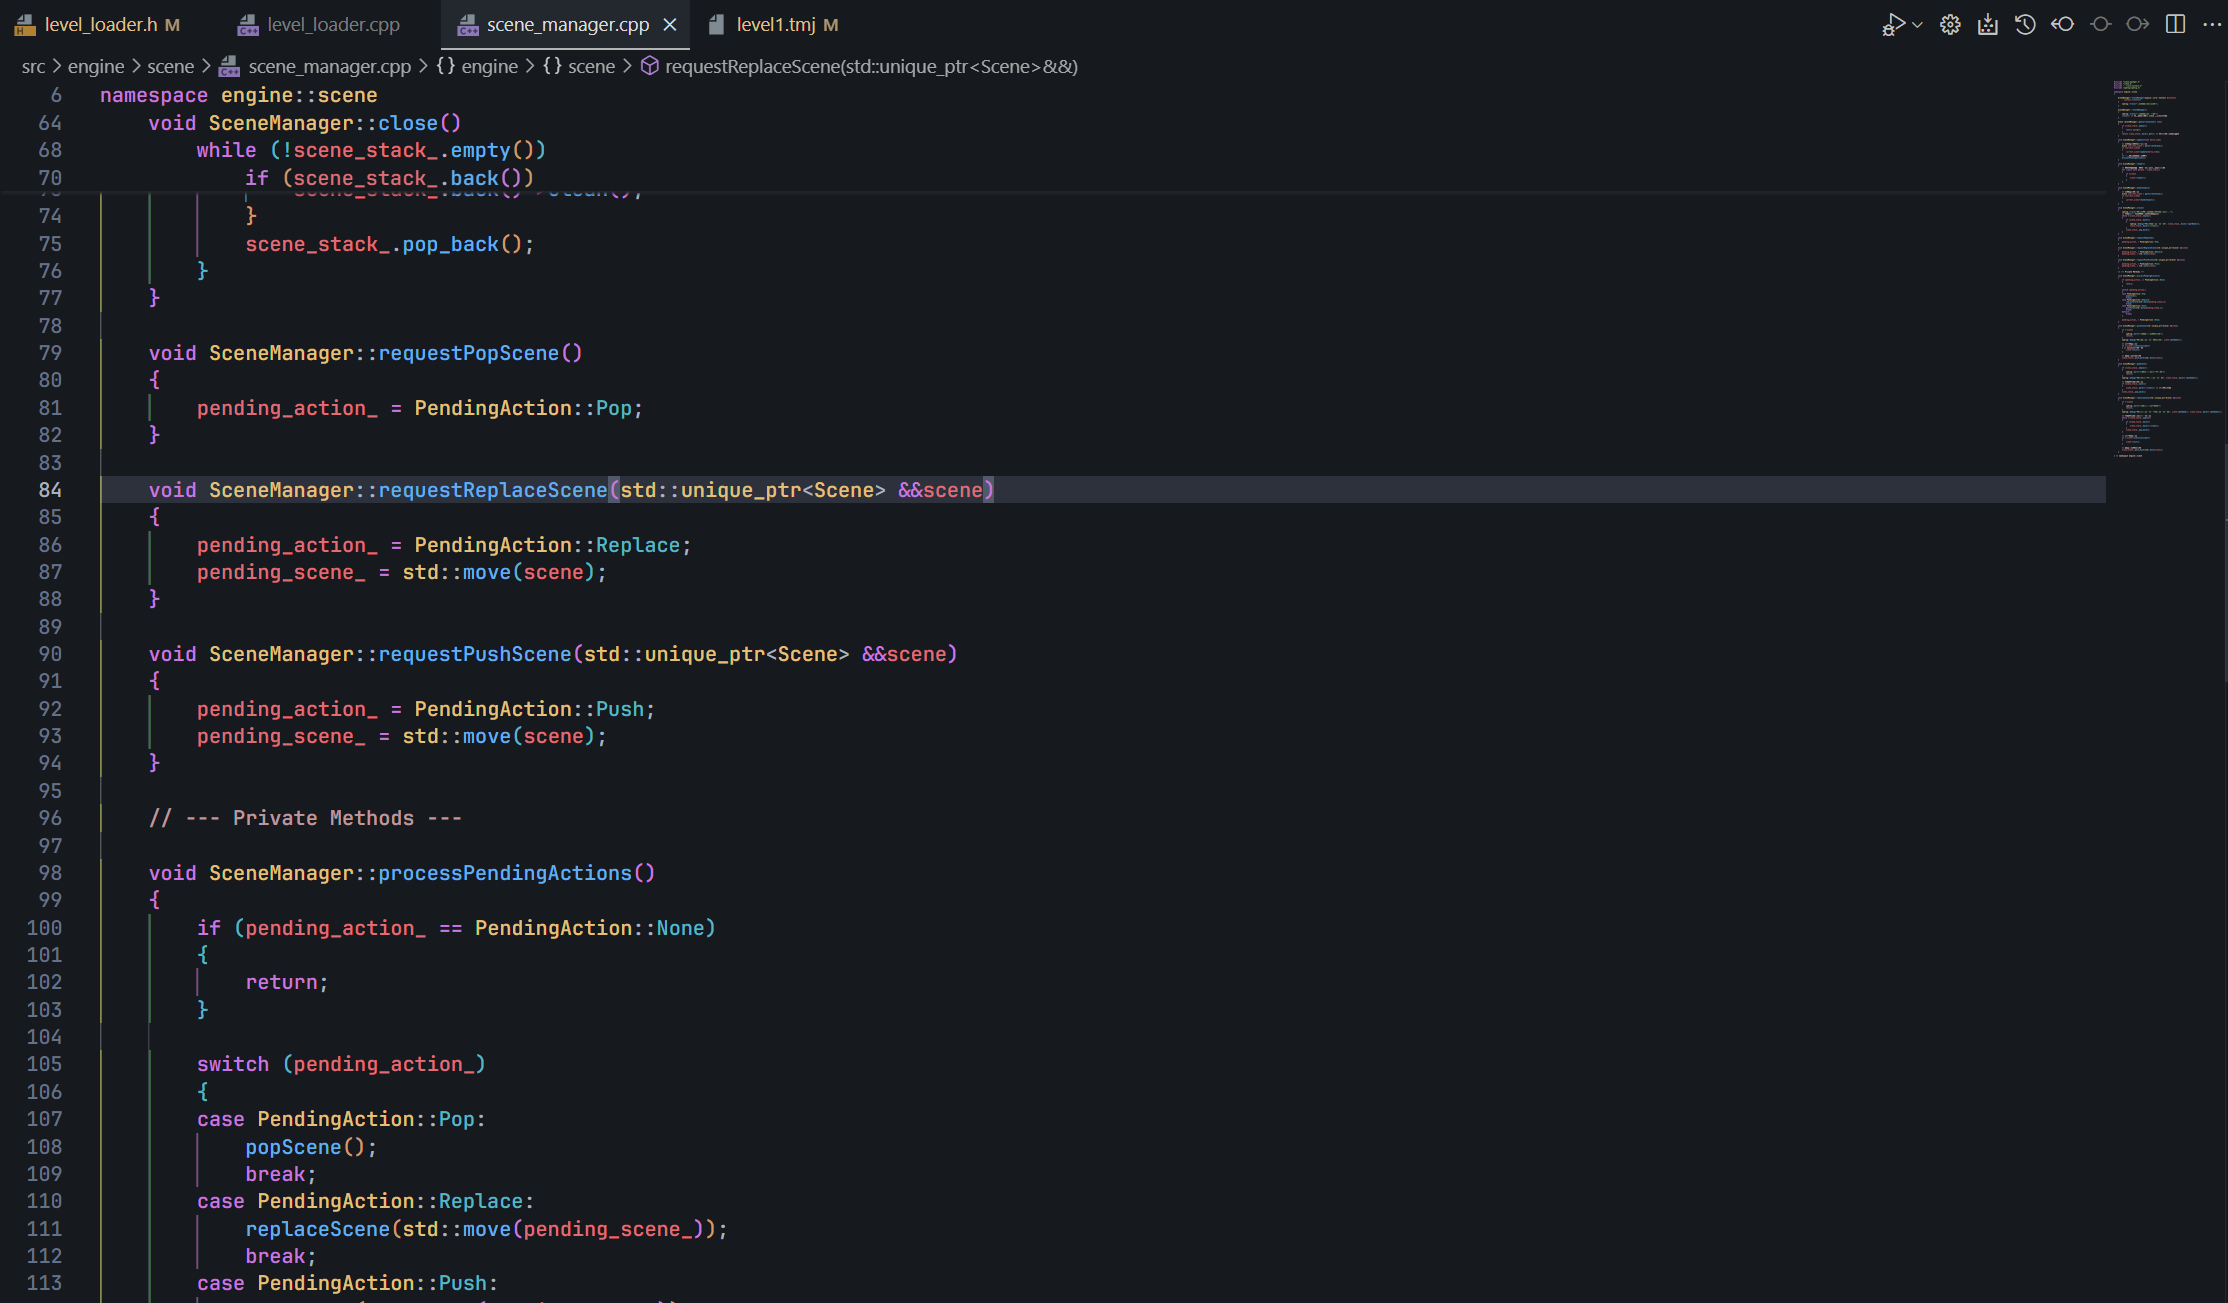This screenshot has width=2228, height=1303.
Task: Click the cube symbol icon before requestReplaceScene
Action: coord(650,66)
